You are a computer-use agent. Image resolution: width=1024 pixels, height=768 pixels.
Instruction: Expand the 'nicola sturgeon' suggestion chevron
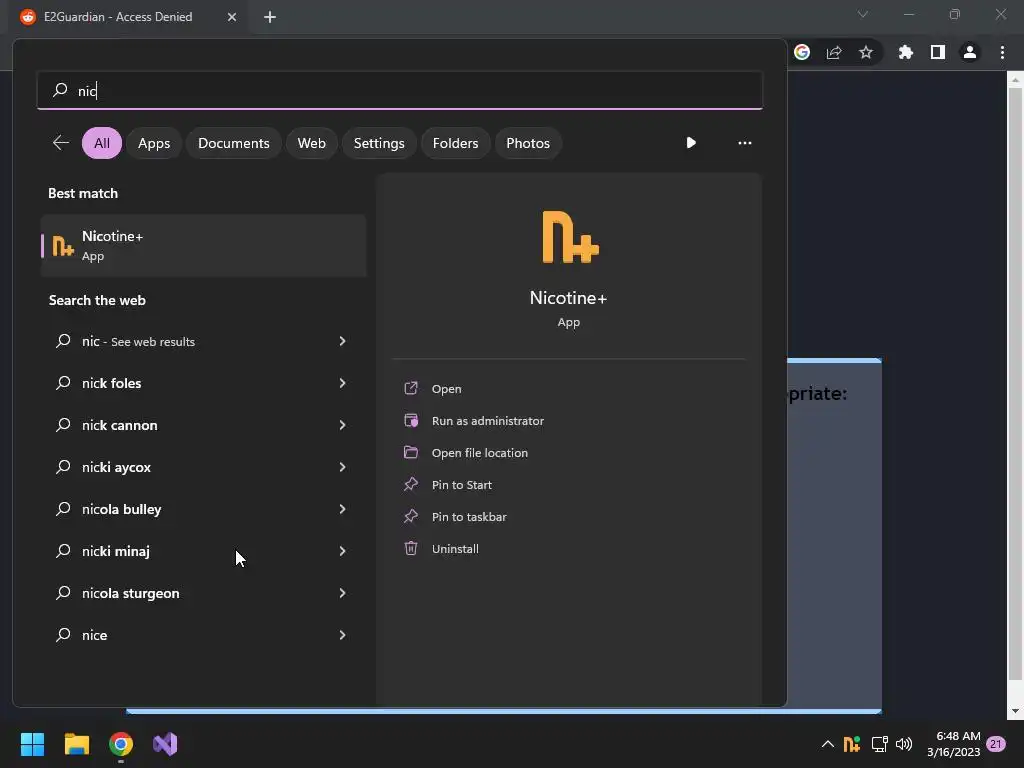tap(342, 593)
